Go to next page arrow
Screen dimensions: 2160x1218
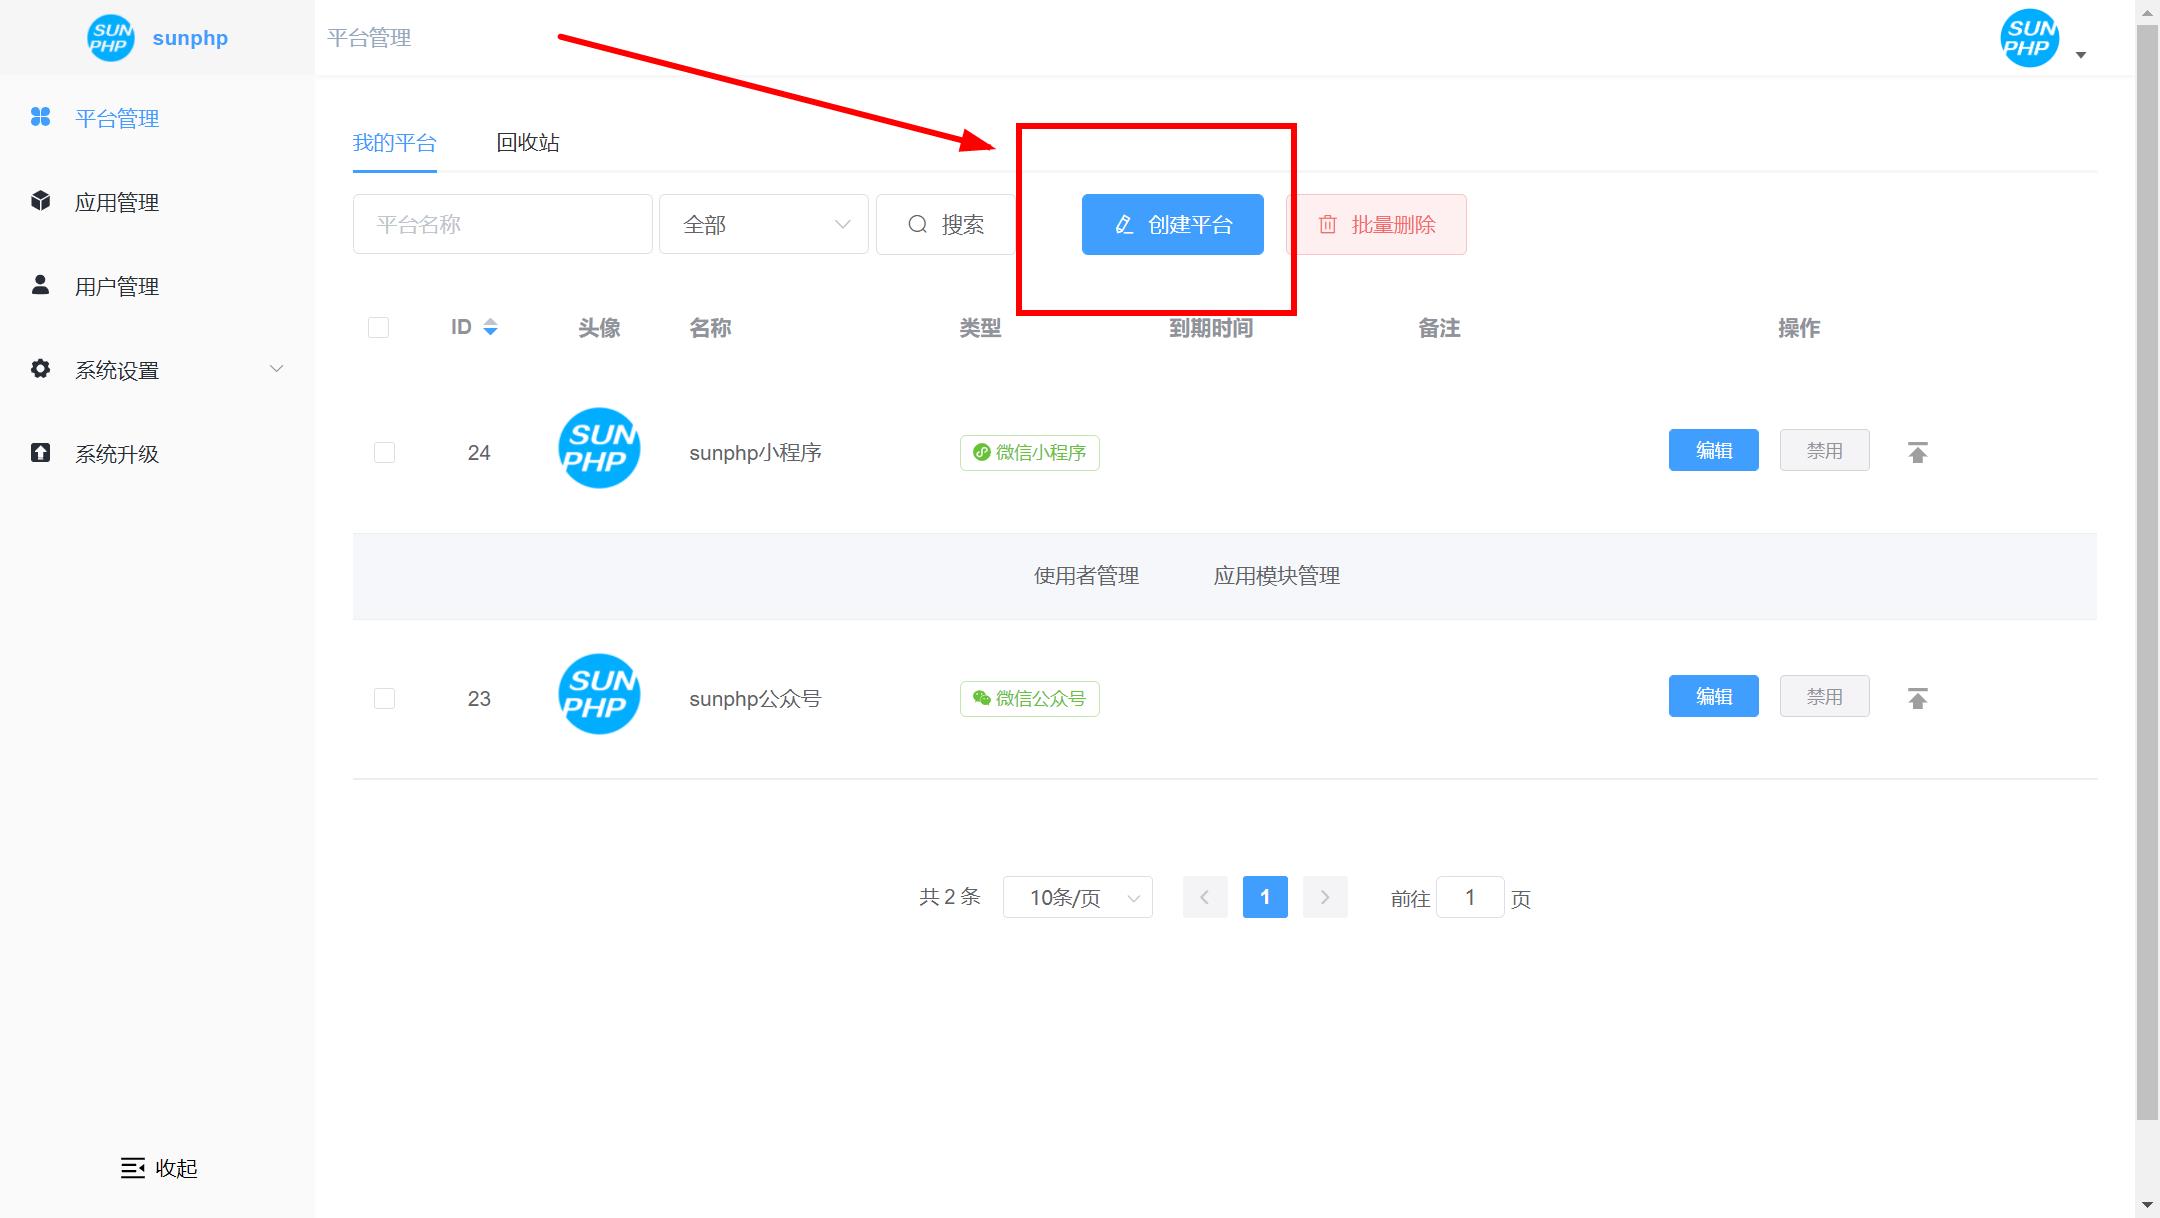[x=1325, y=897]
